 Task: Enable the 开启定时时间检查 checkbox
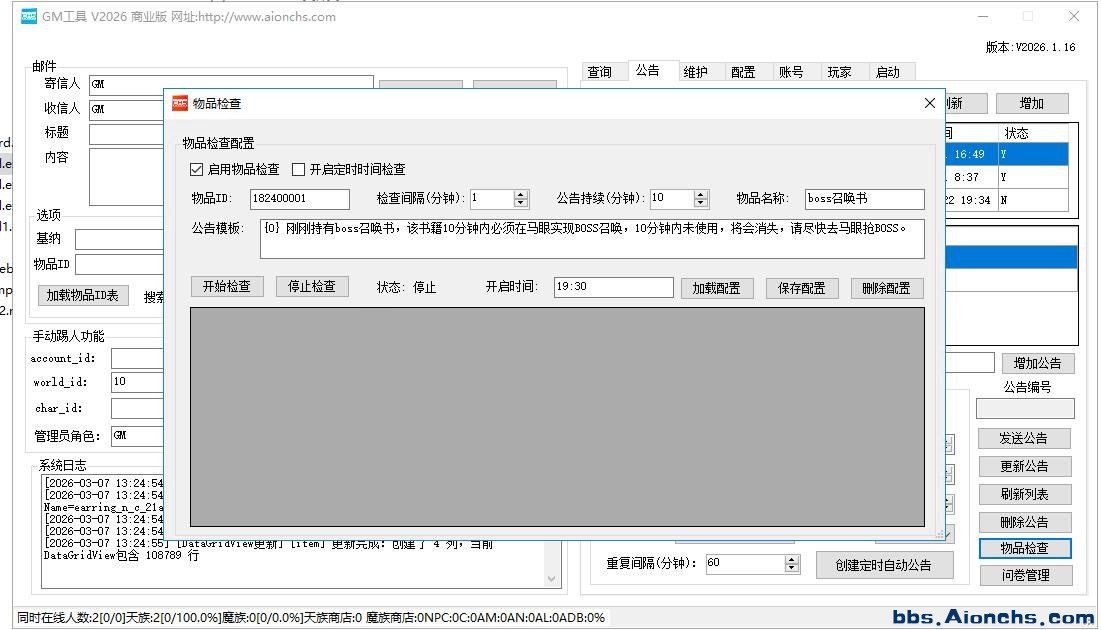298,170
